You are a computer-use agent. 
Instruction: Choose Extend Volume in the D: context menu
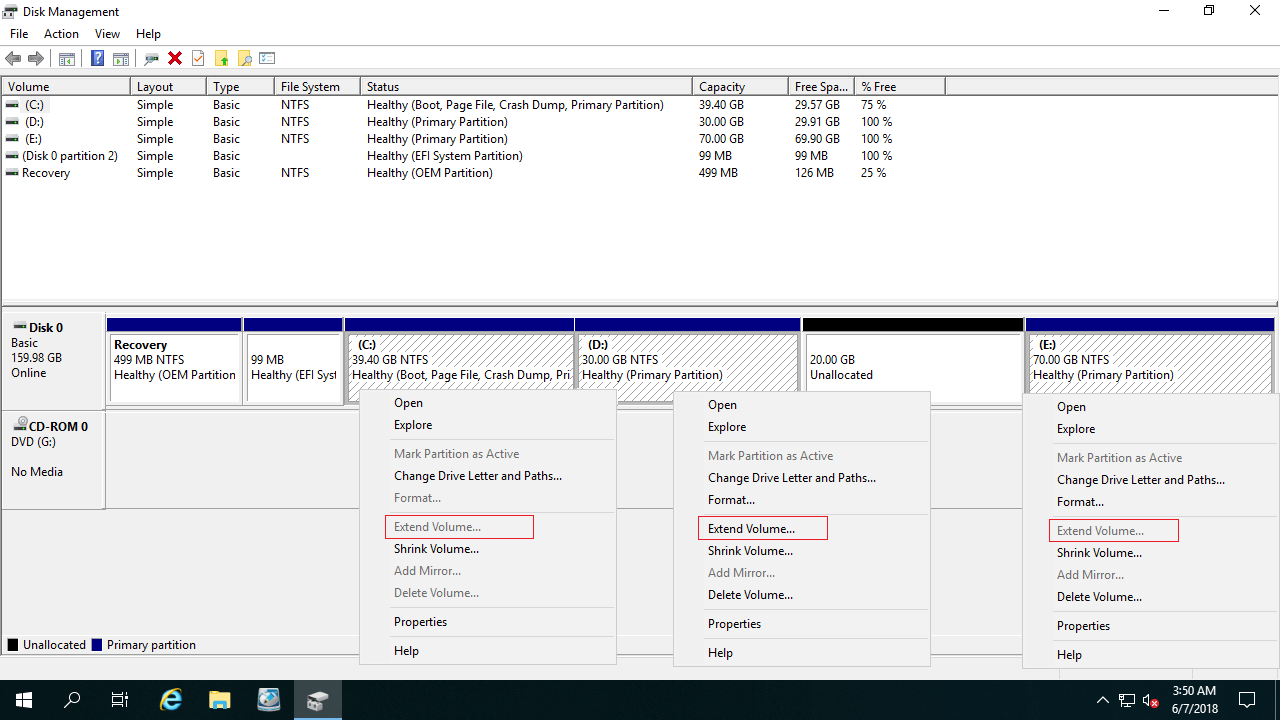(x=751, y=529)
